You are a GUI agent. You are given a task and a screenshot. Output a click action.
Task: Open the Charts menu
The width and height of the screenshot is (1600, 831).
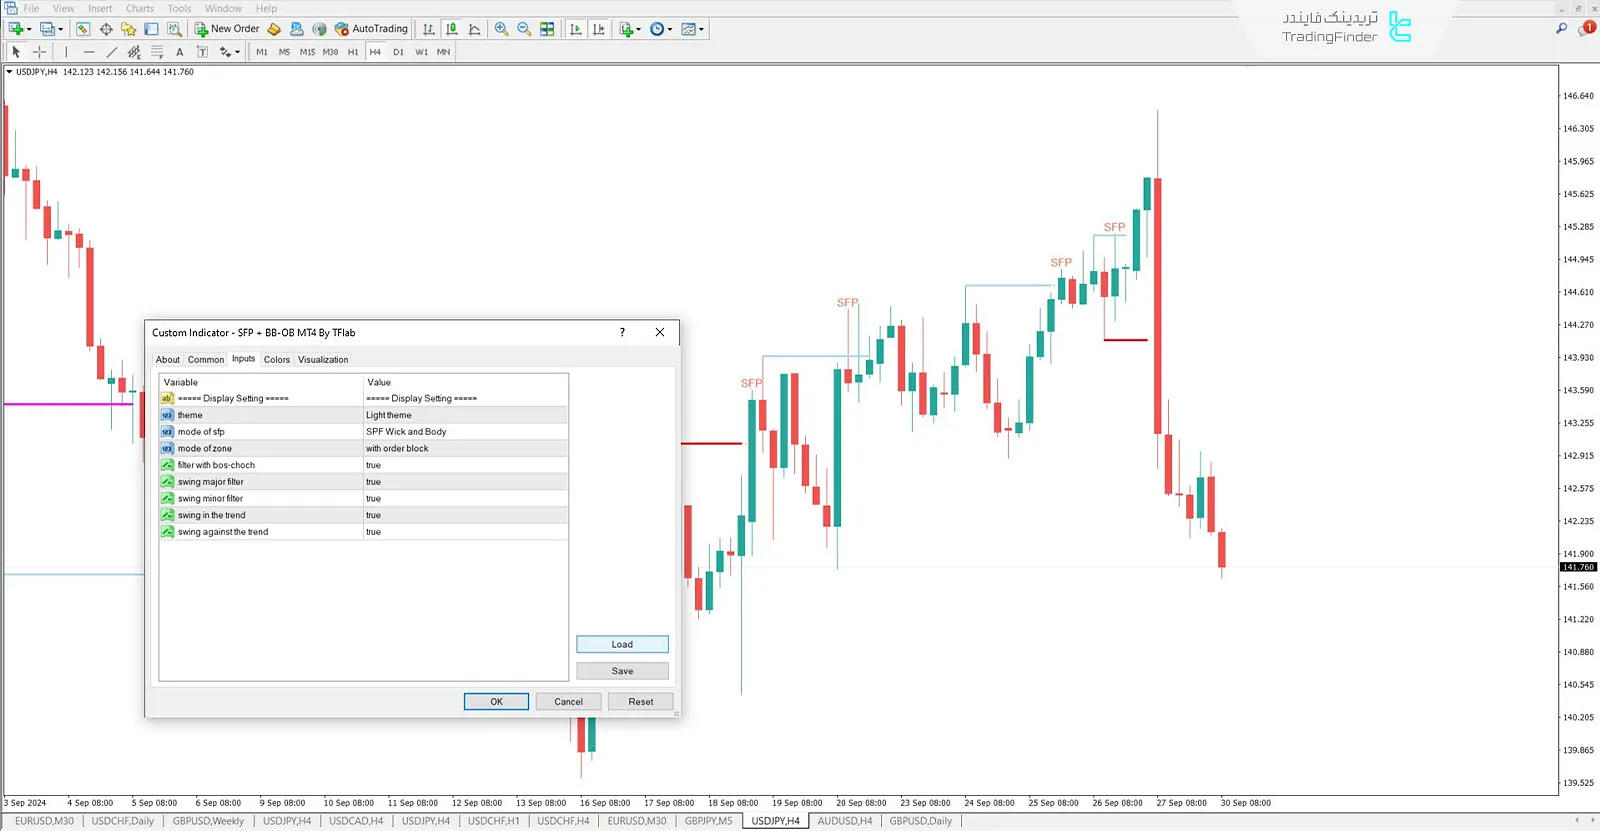tap(139, 8)
